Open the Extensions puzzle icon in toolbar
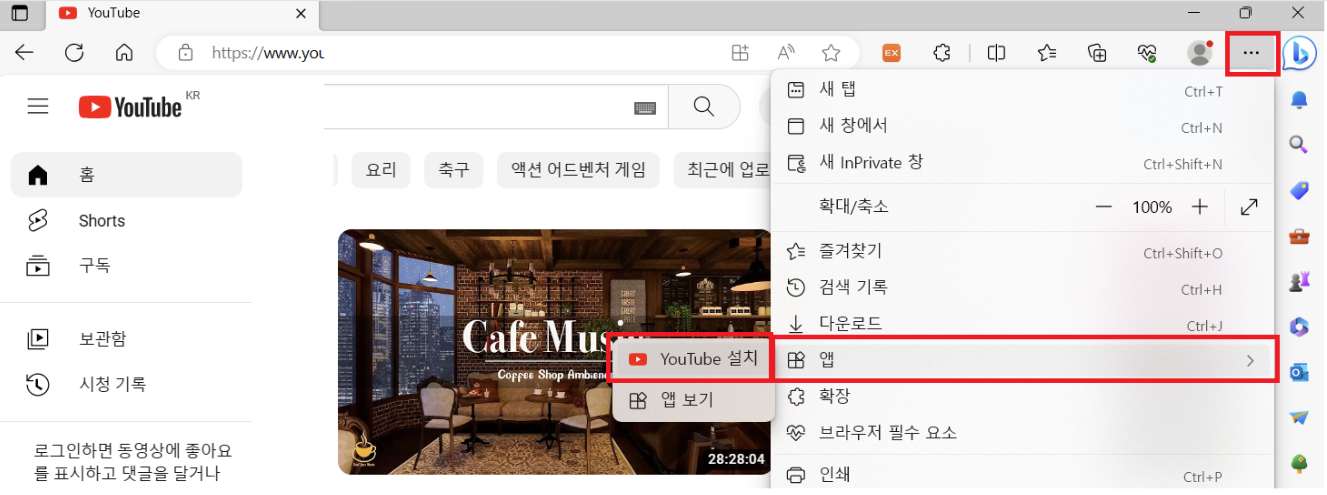1327x495 pixels. [941, 53]
